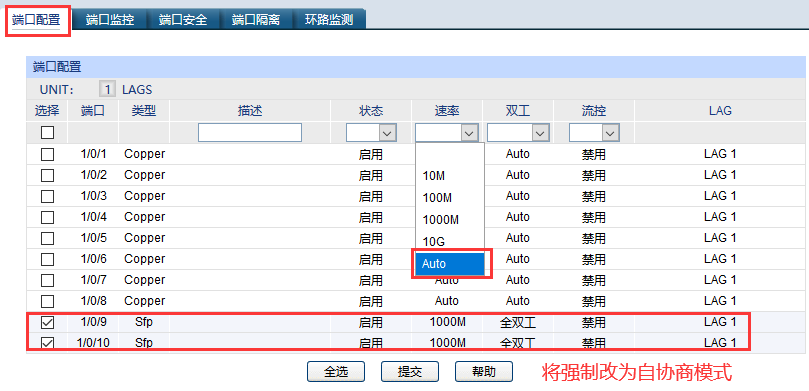This screenshot has width=809, height=391.
Task: Collapse the 速率 dropdown
Action: [446, 133]
